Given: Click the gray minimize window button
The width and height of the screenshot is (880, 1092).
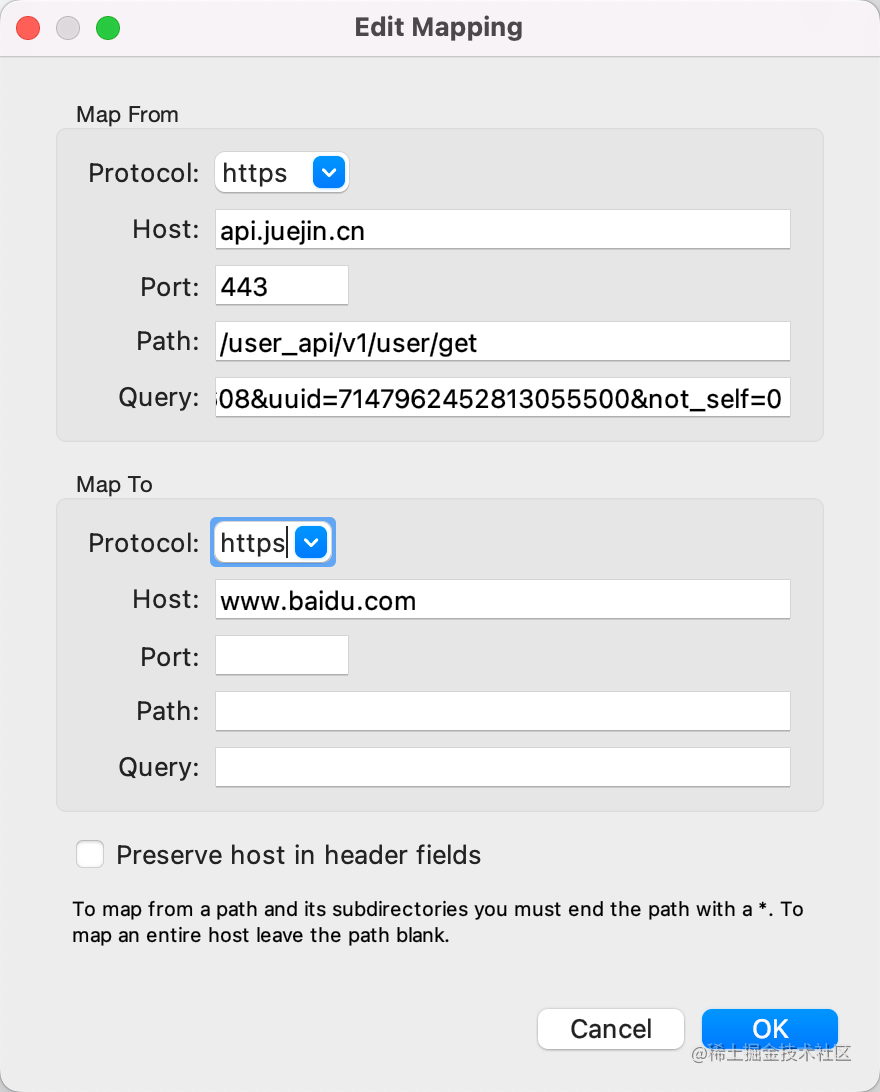Looking at the screenshot, I should pyautogui.click(x=68, y=28).
